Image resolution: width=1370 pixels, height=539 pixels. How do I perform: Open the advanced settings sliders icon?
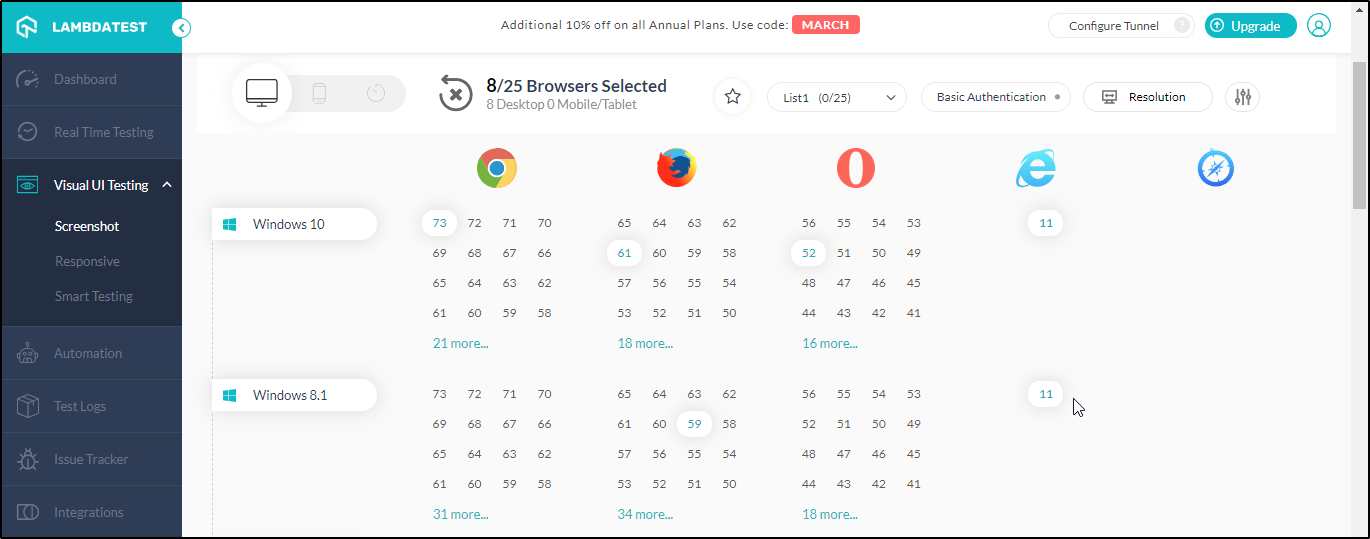tap(1242, 97)
